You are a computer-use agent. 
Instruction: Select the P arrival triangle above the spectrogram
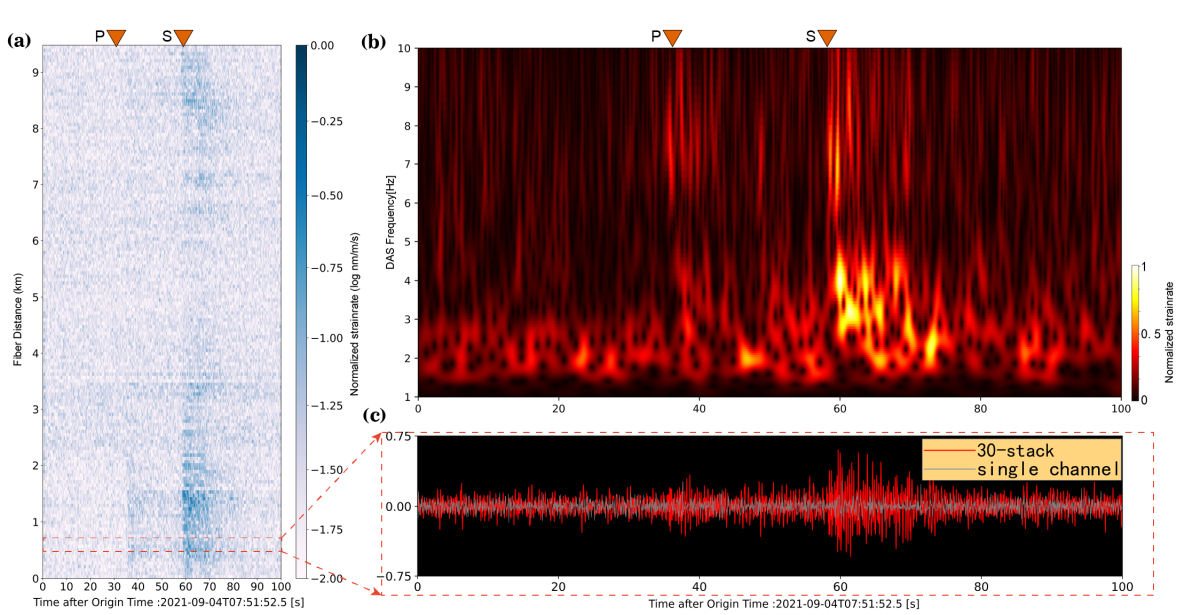pyautogui.click(x=673, y=38)
